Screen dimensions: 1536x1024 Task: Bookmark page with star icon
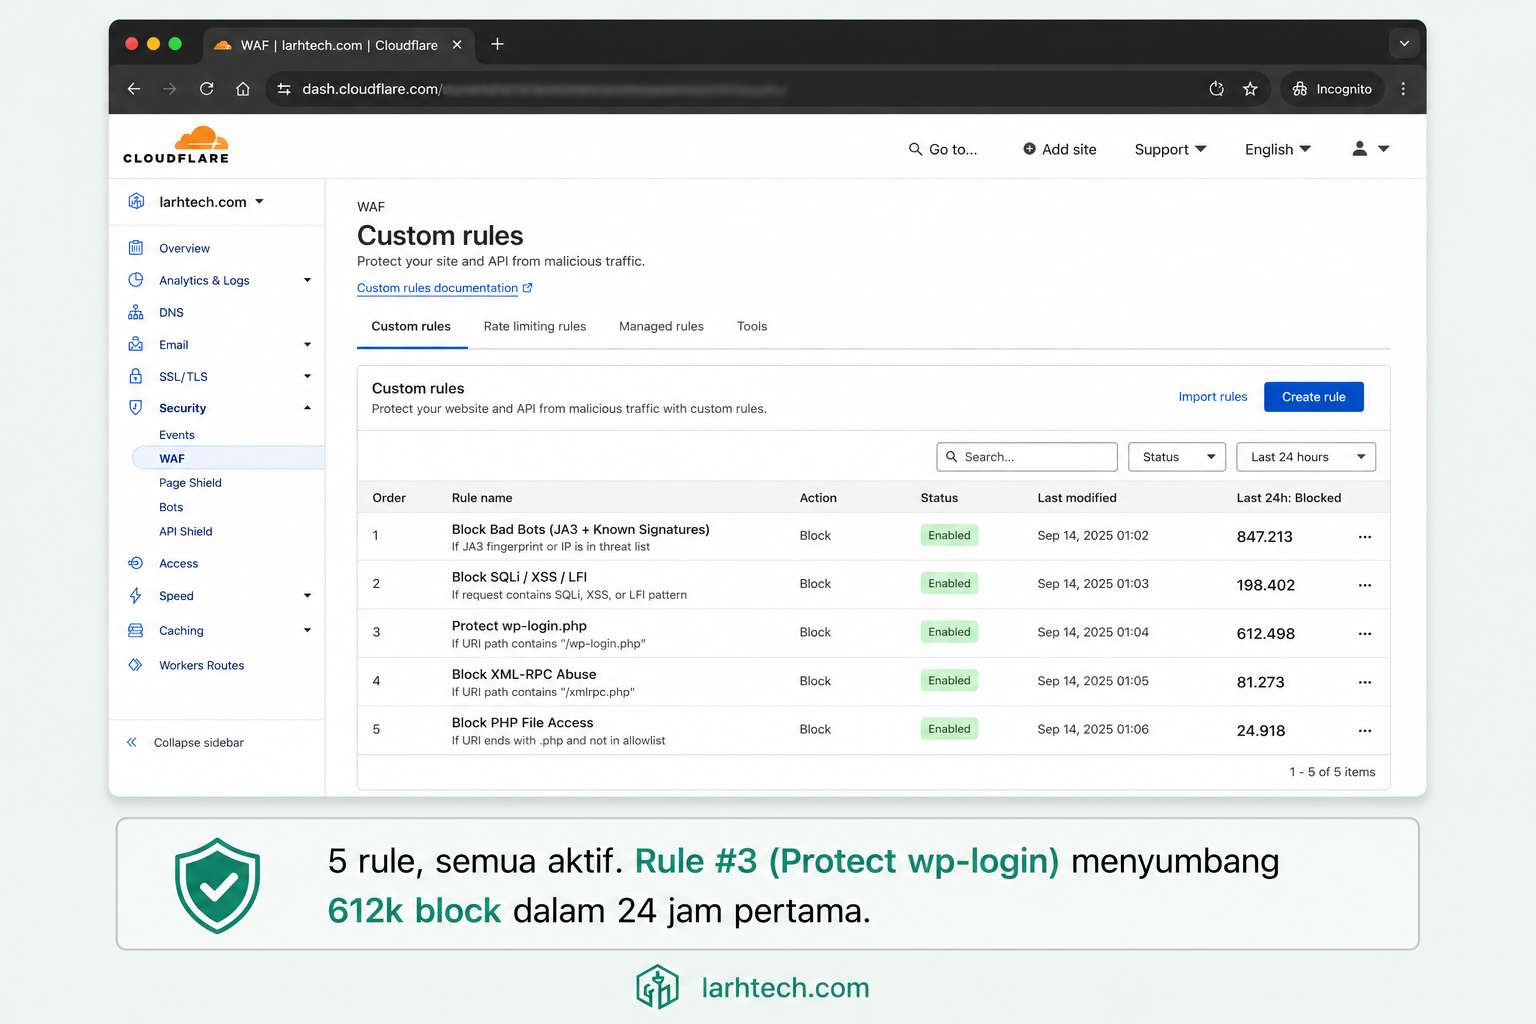pyautogui.click(x=1250, y=89)
